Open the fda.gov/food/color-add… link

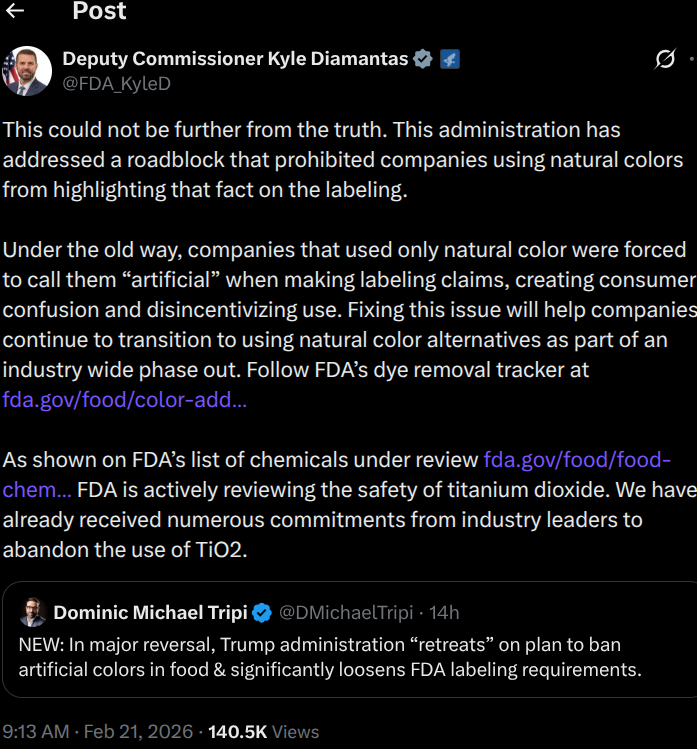[125, 400]
